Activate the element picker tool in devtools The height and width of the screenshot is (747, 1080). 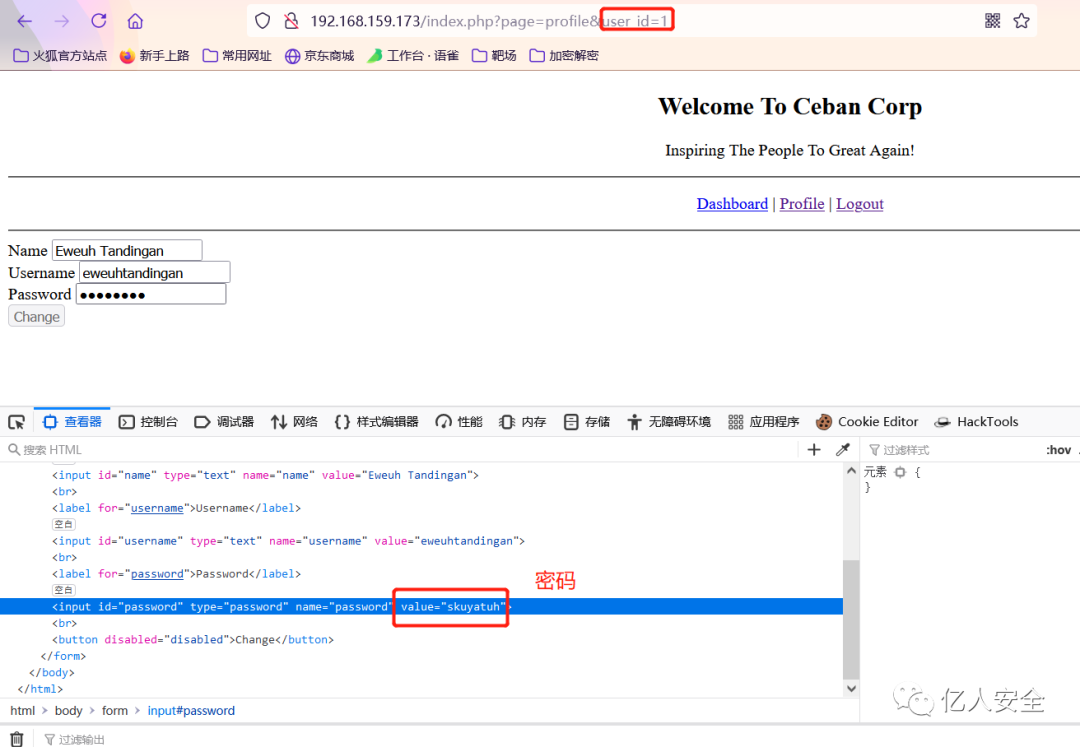point(17,422)
